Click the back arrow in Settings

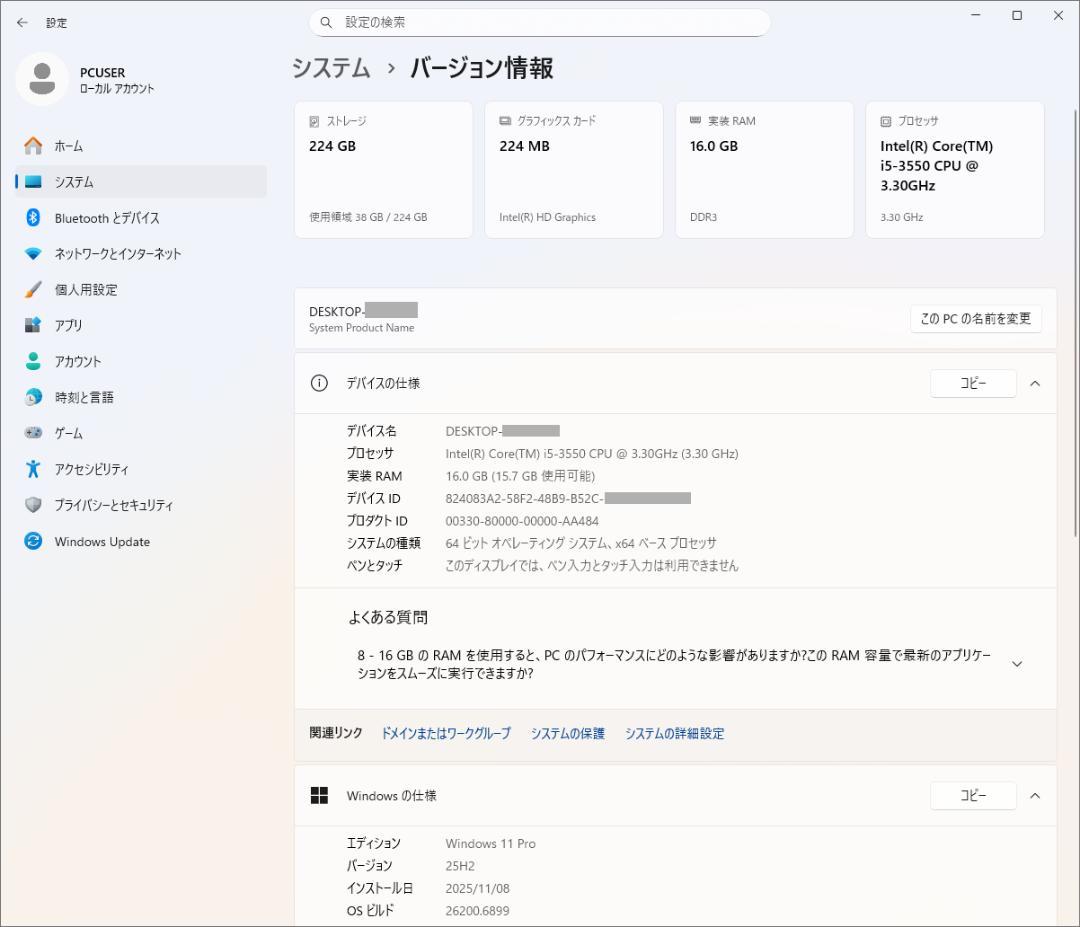(x=22, y=22)
